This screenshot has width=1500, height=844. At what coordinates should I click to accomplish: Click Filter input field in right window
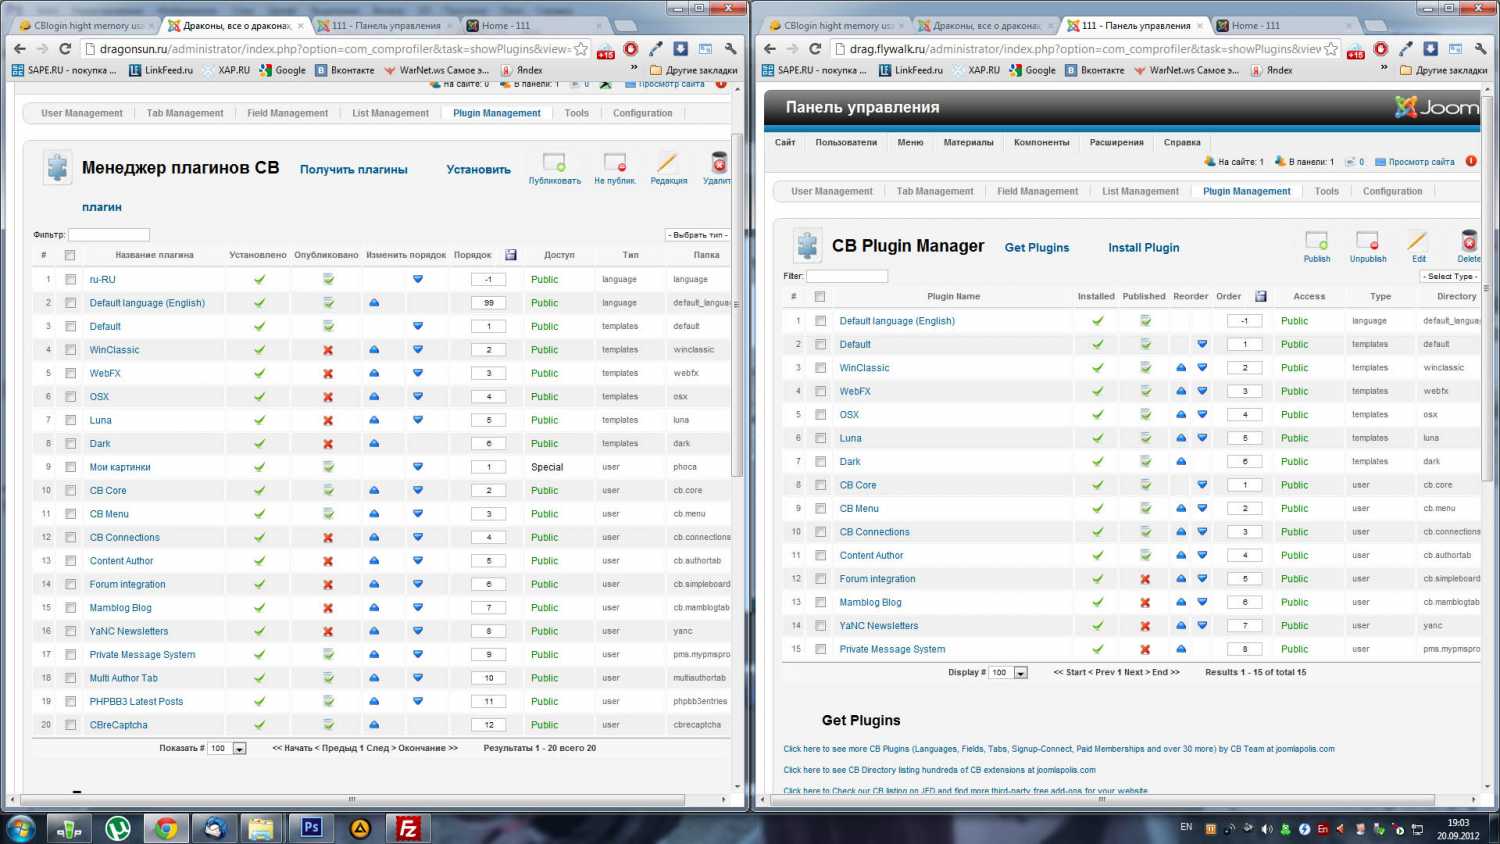point(847,276)
